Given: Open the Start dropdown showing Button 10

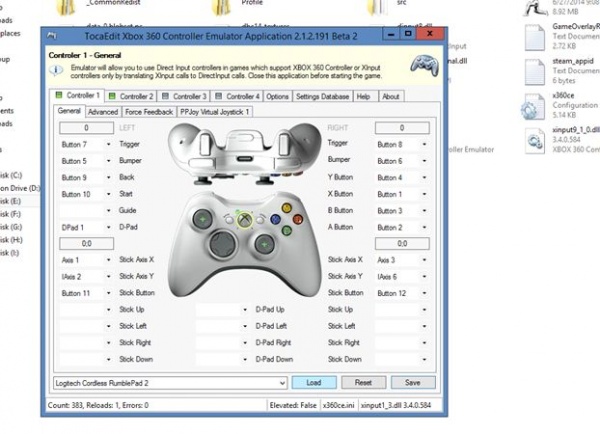Looking at the screenshot, I should [86, 194].
